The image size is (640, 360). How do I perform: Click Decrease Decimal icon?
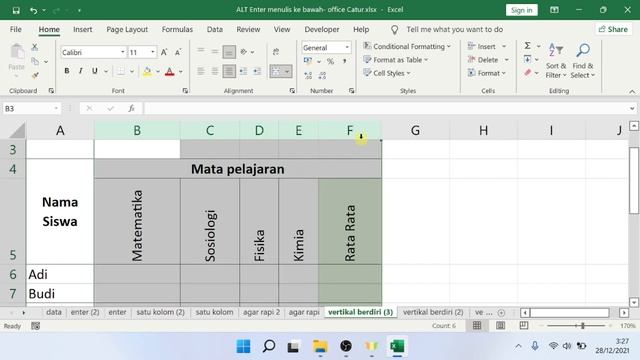click(322, 75)
